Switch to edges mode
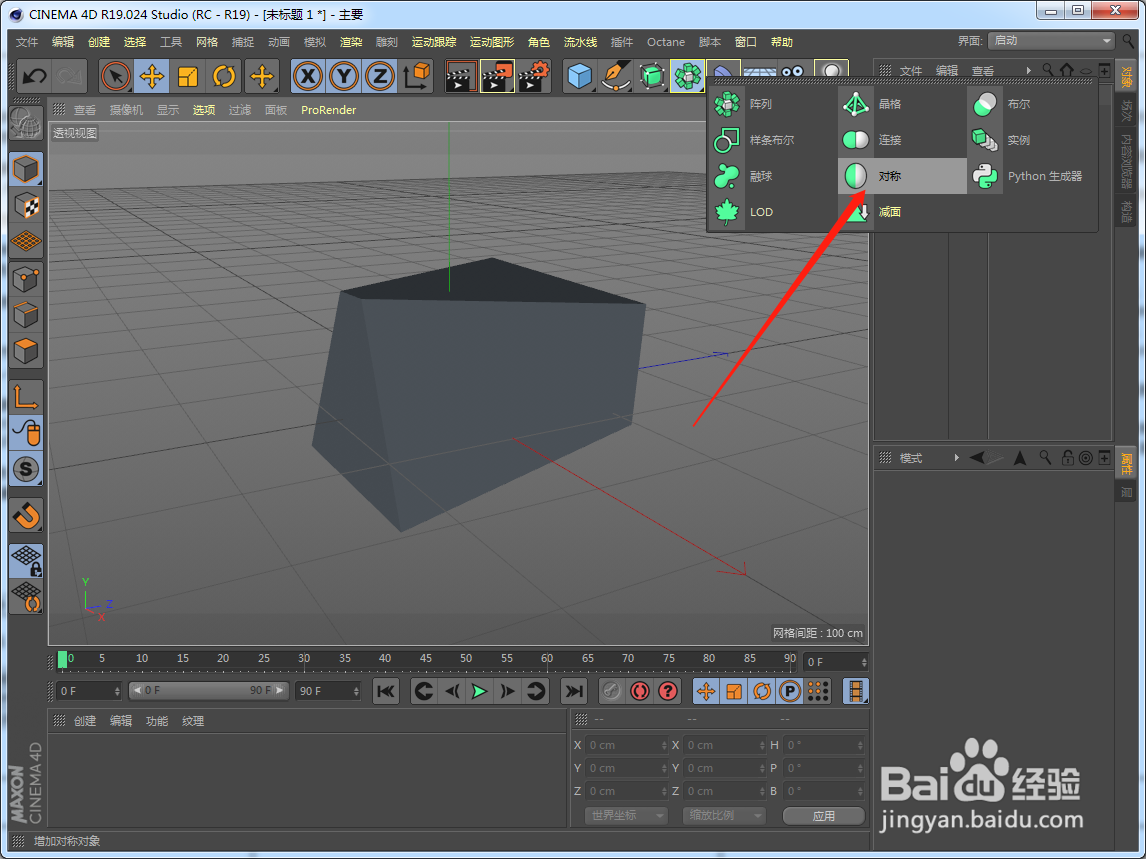 click(26, 315)
